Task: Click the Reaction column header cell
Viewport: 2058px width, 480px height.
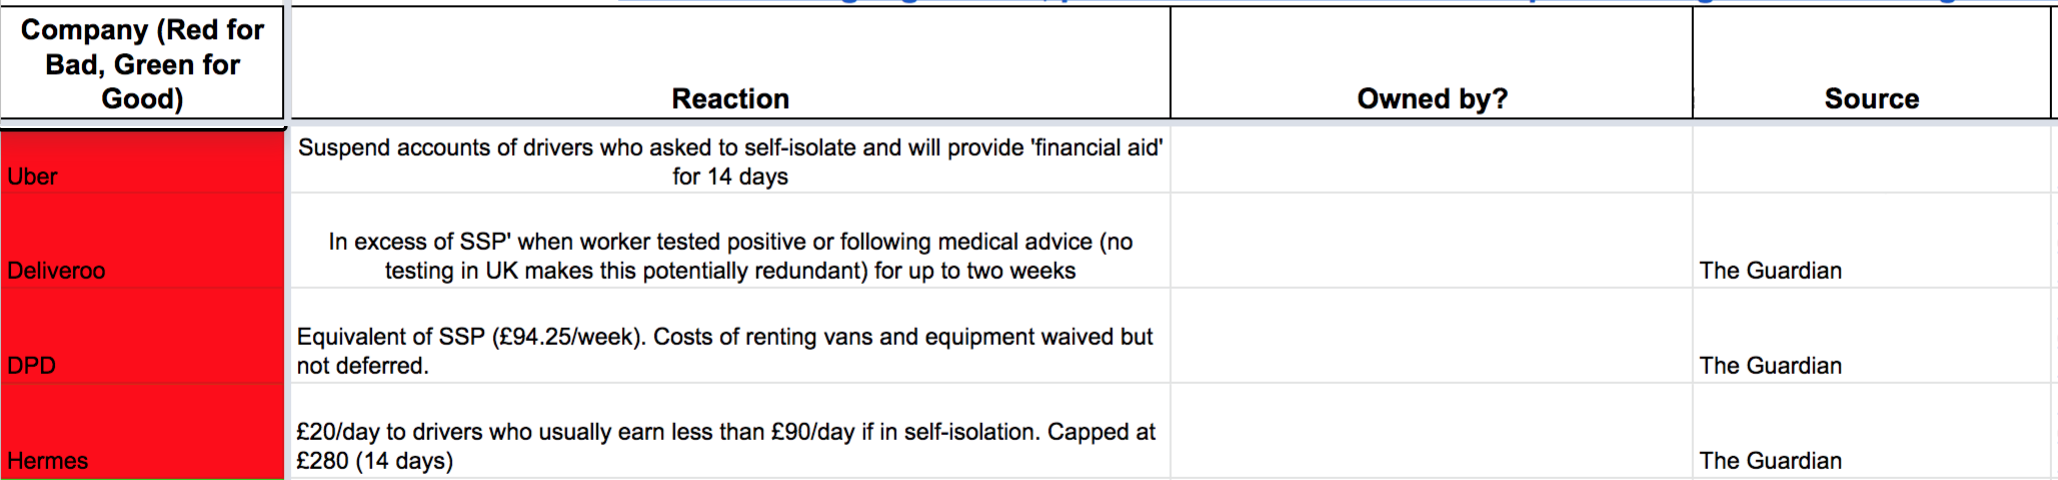Action: pyautogui.click(x=730, y=65)
